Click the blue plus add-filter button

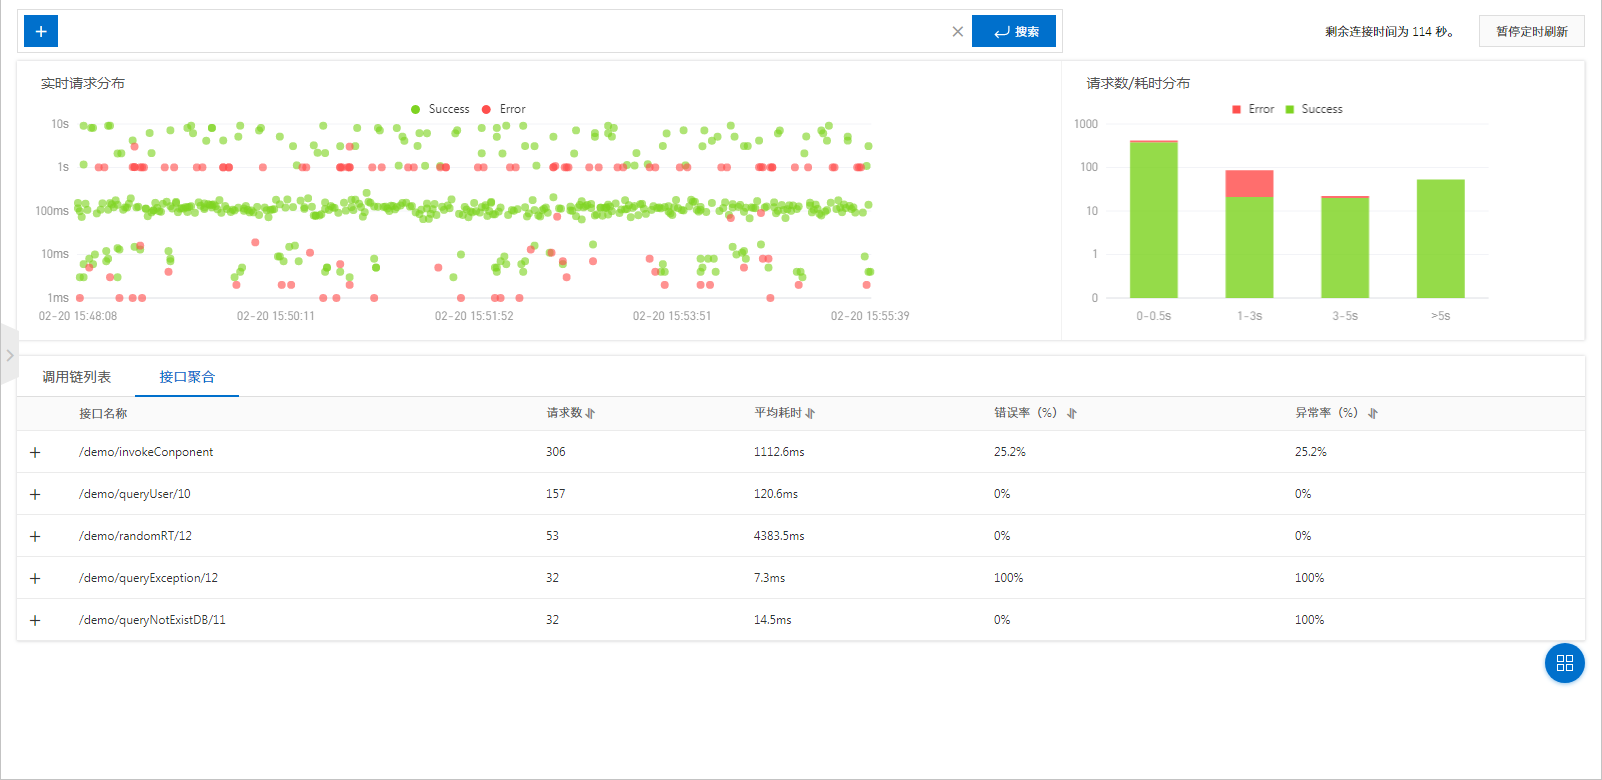41,31
